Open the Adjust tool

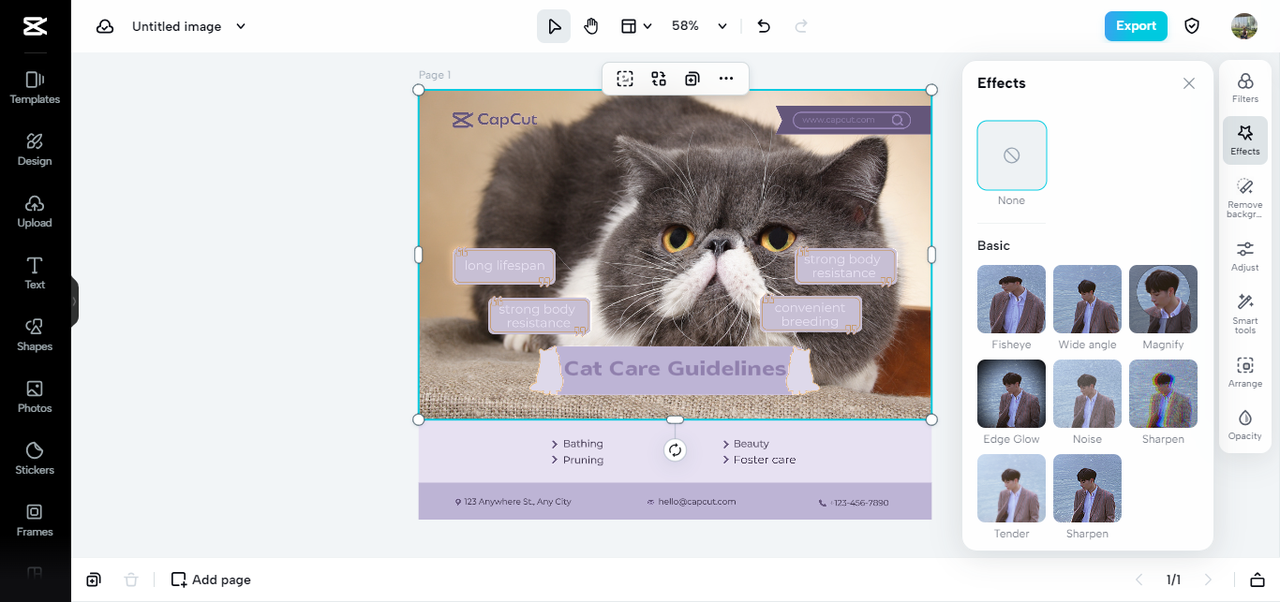1245,256
